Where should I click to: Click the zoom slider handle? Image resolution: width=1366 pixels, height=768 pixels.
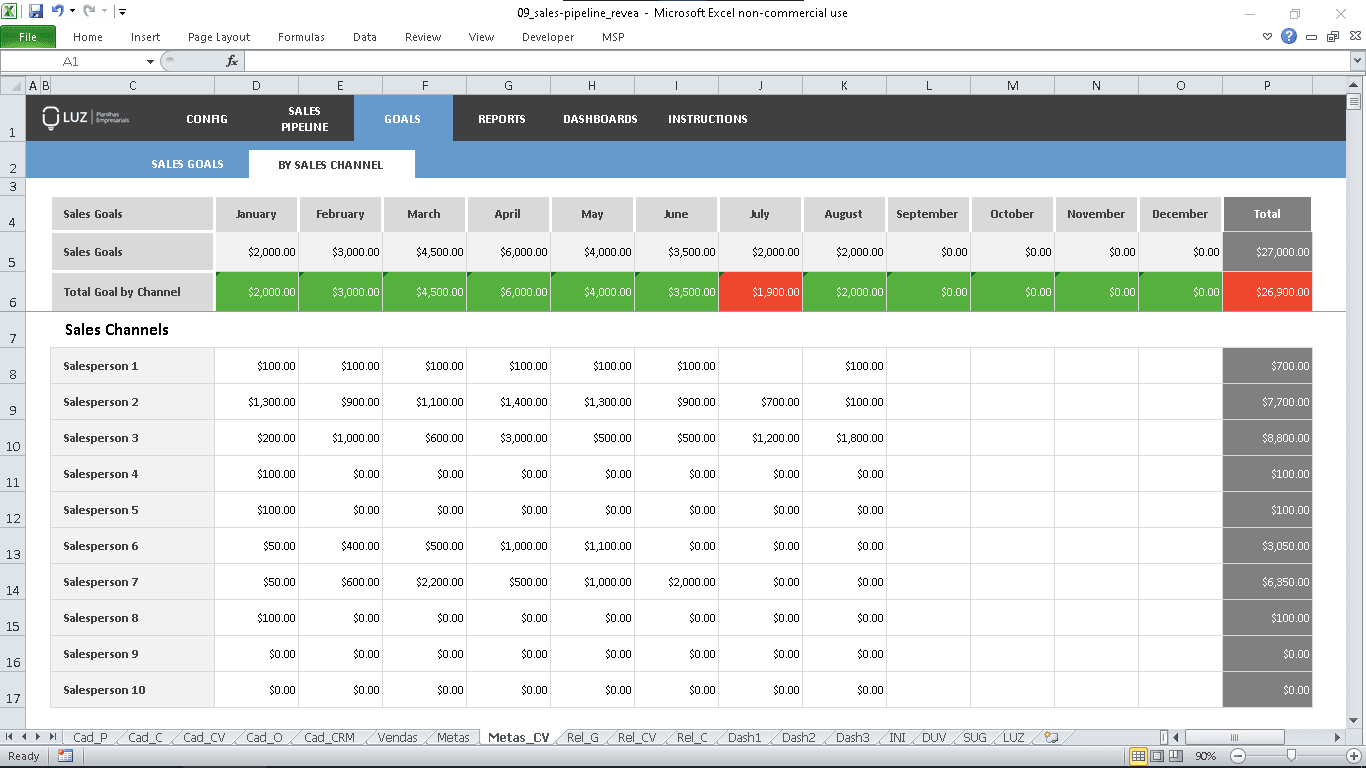pos(1291,756)
